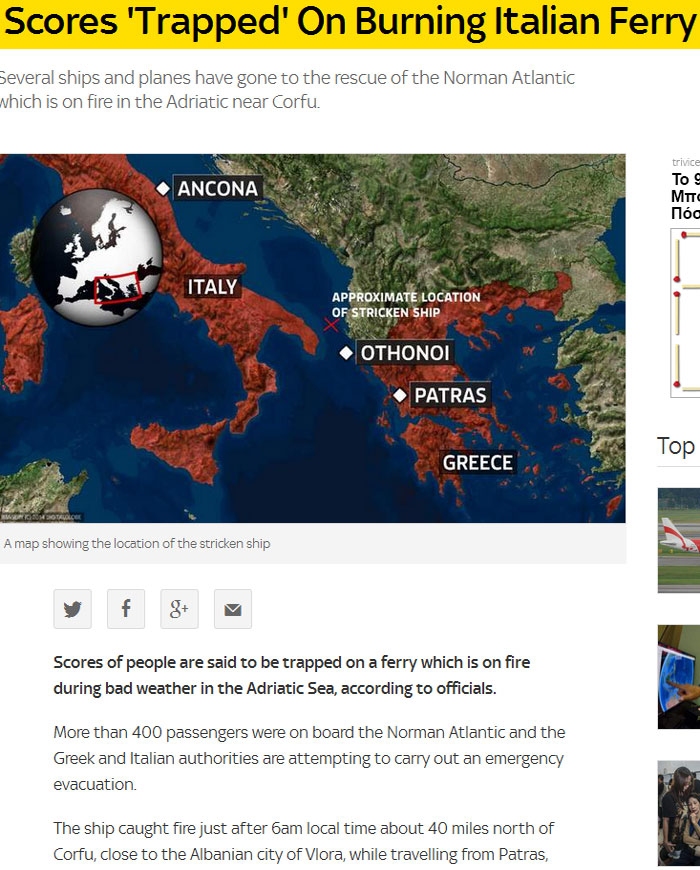Viewport: 700px width, 870px height.
Task: Open the matchstick puzzle advertisement image
Action: [685, 313]
